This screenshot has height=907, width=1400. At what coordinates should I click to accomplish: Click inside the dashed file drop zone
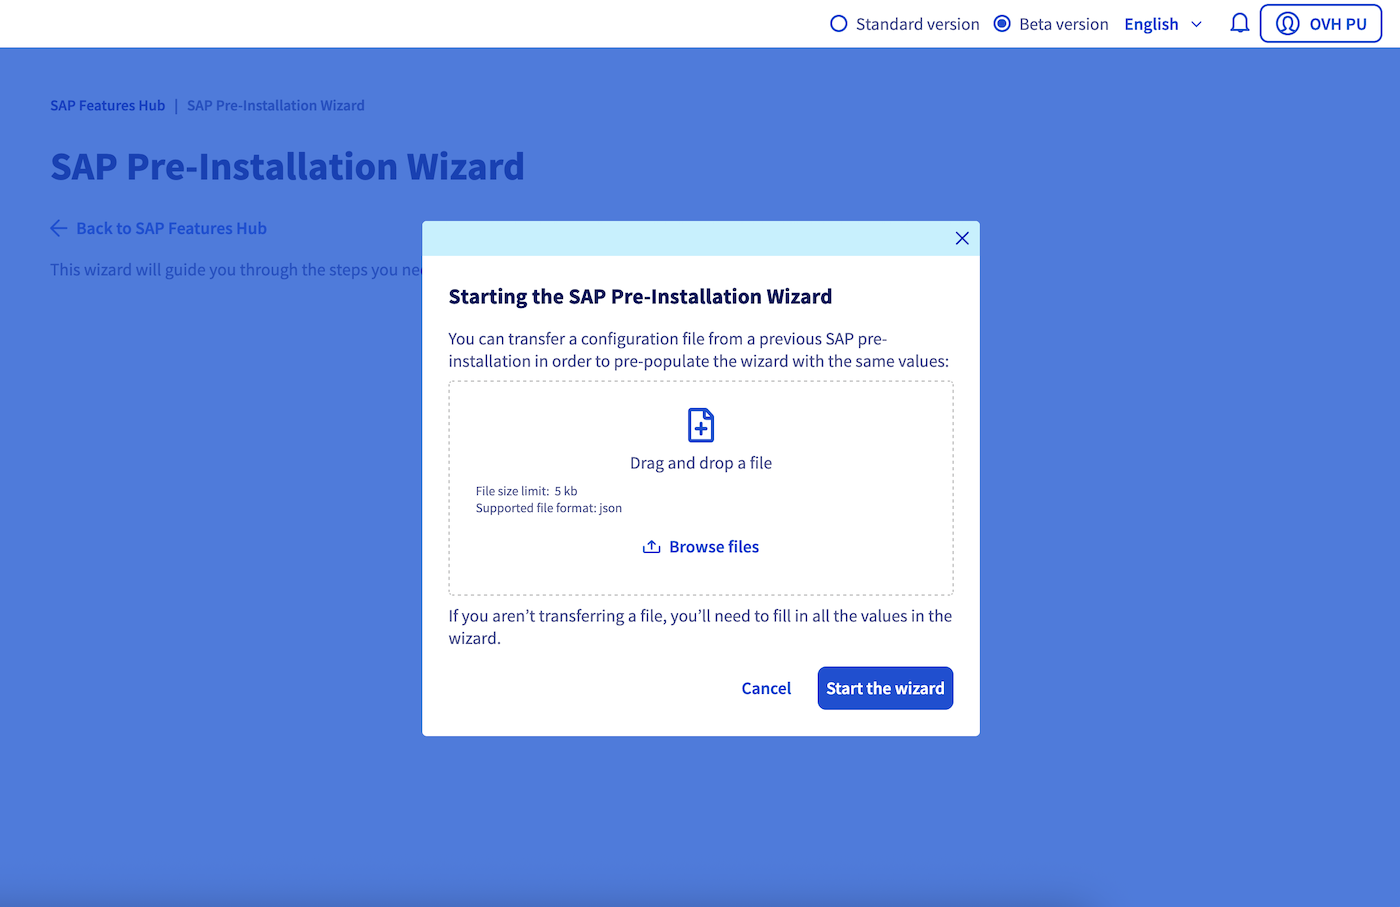(700, 488)
